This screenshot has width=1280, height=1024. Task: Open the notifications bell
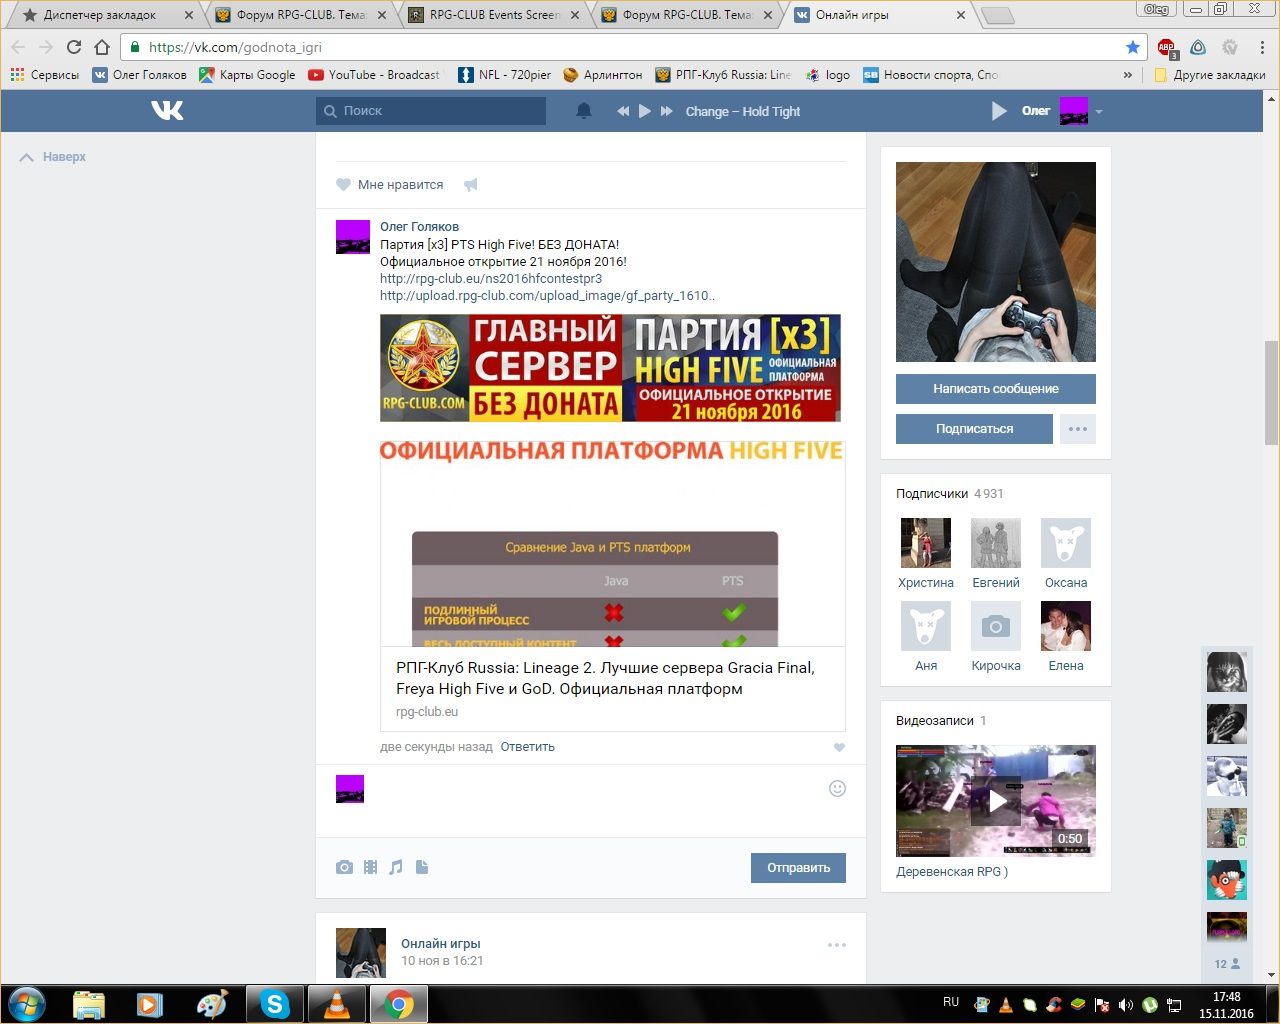(584, 111)
